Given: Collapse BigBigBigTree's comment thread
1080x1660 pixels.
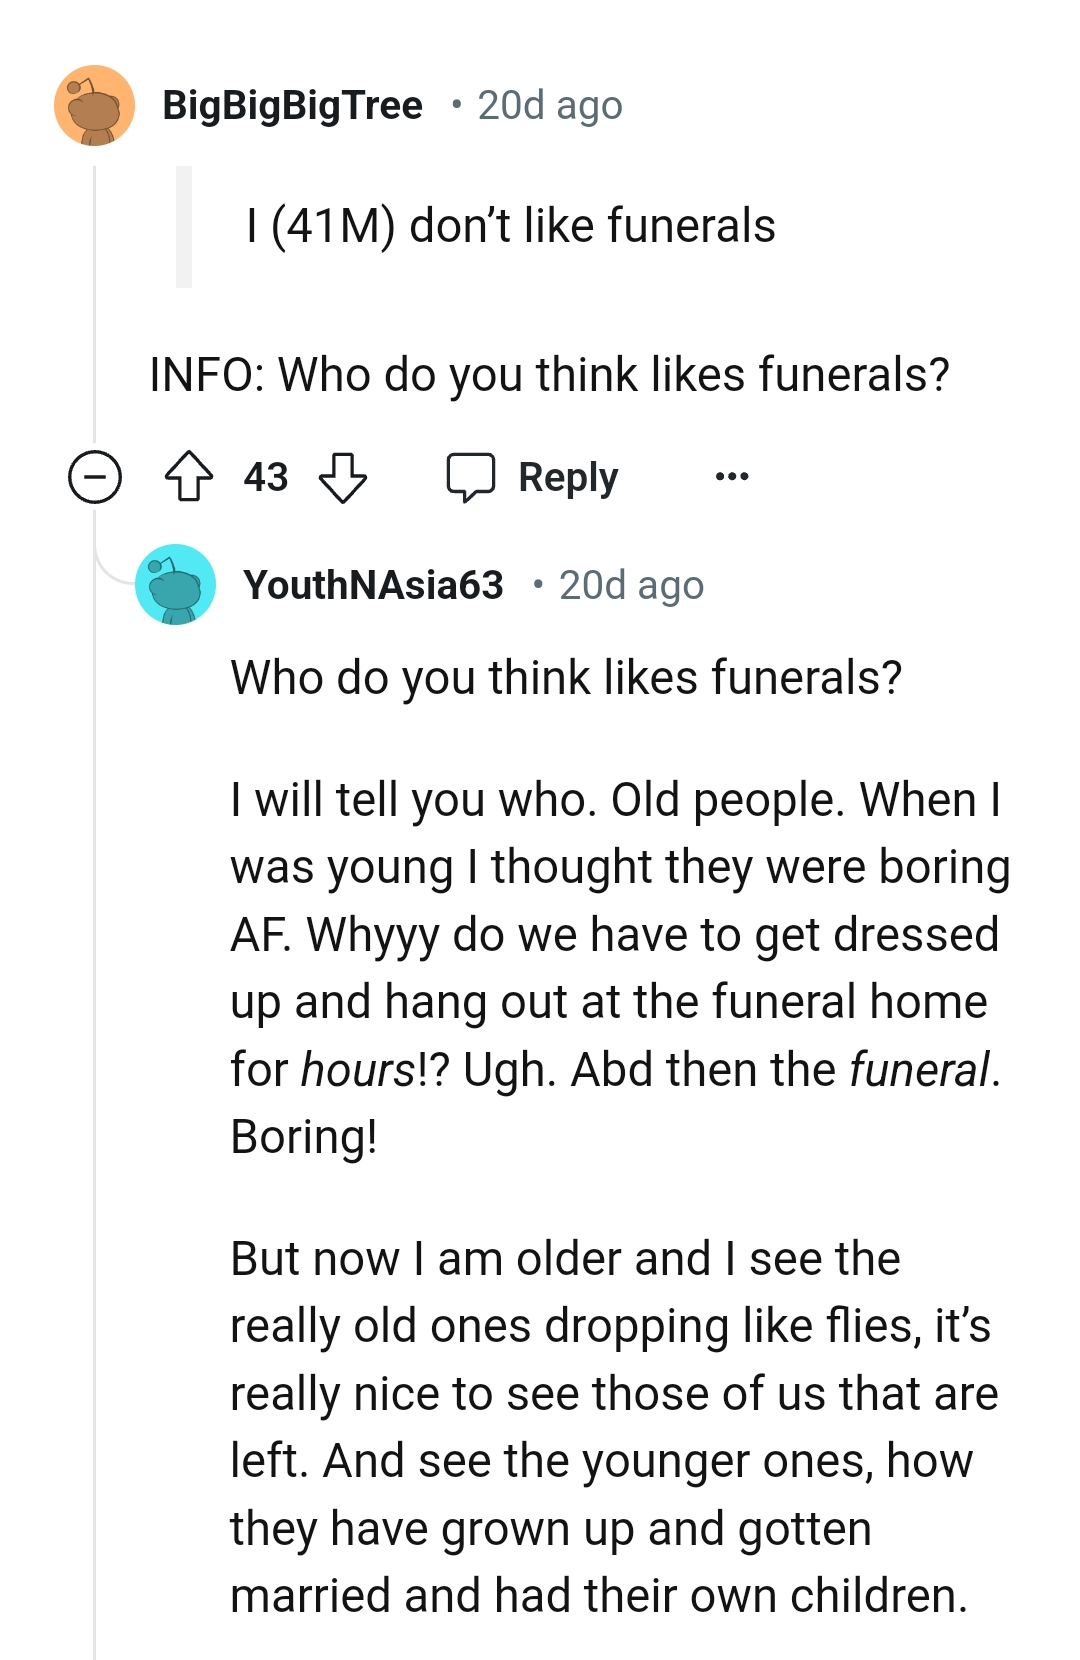Looking at the screenshot, I should [95, 476].
